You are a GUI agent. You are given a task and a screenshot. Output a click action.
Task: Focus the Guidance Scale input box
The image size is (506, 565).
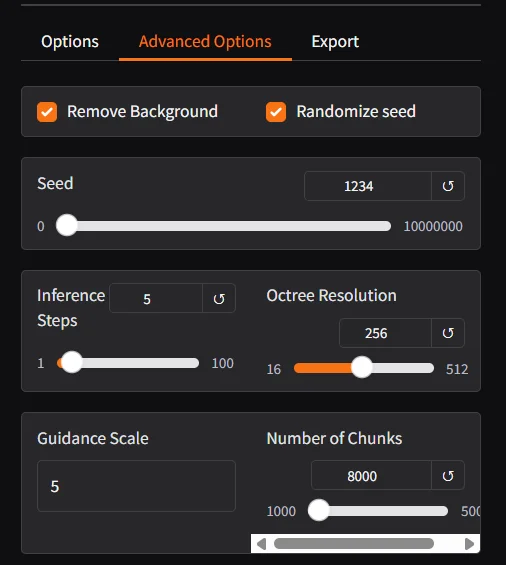tap(136, 486)
